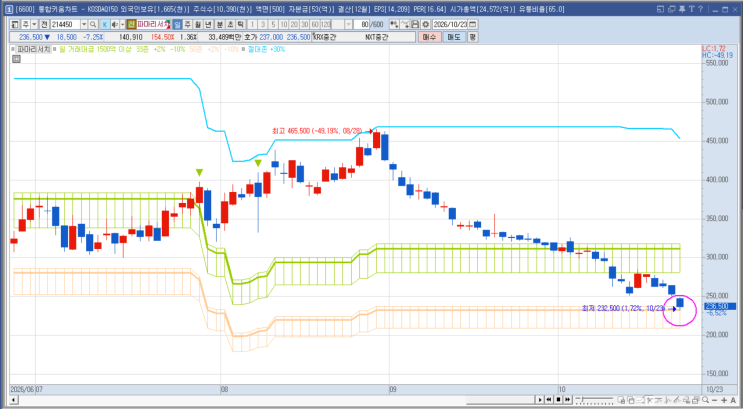Click the chart zoom slider in the bottom bar
The height and width of the screenshot is (409, 743).
[x=594, y=400]
